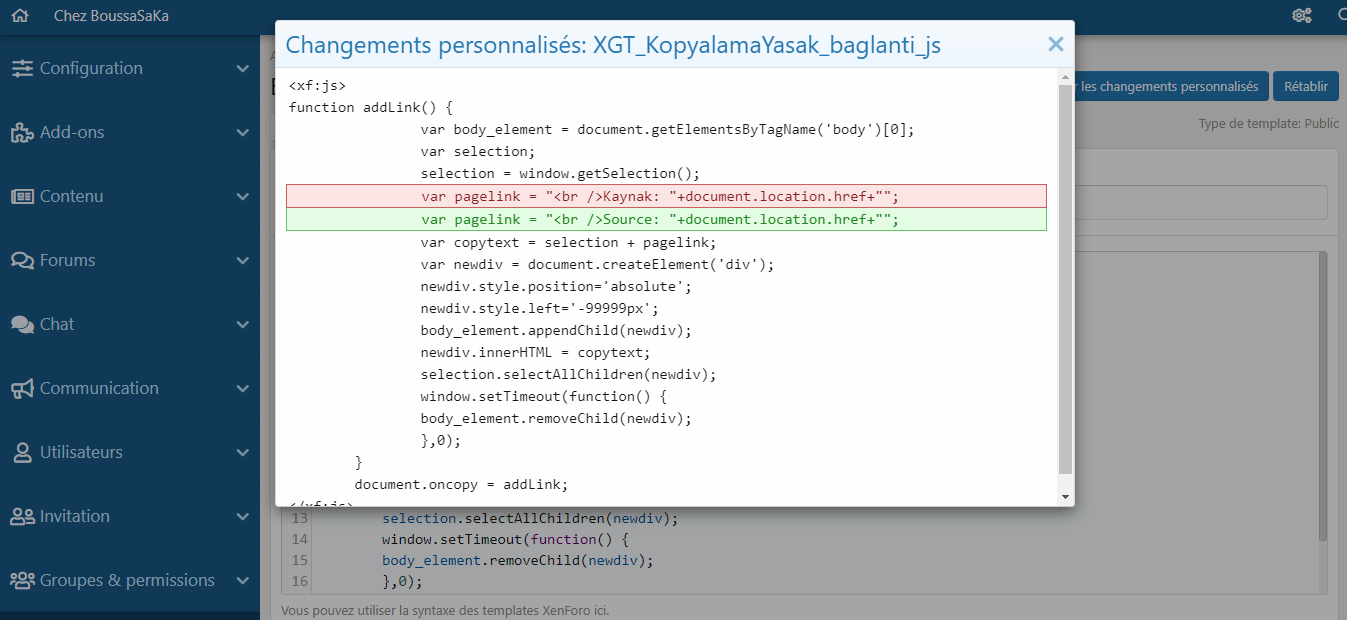Image resolution: width=1347 pixels, height=620 pixels.
Task: Click the Communication megaphone icon
Action: coord(22,388)
